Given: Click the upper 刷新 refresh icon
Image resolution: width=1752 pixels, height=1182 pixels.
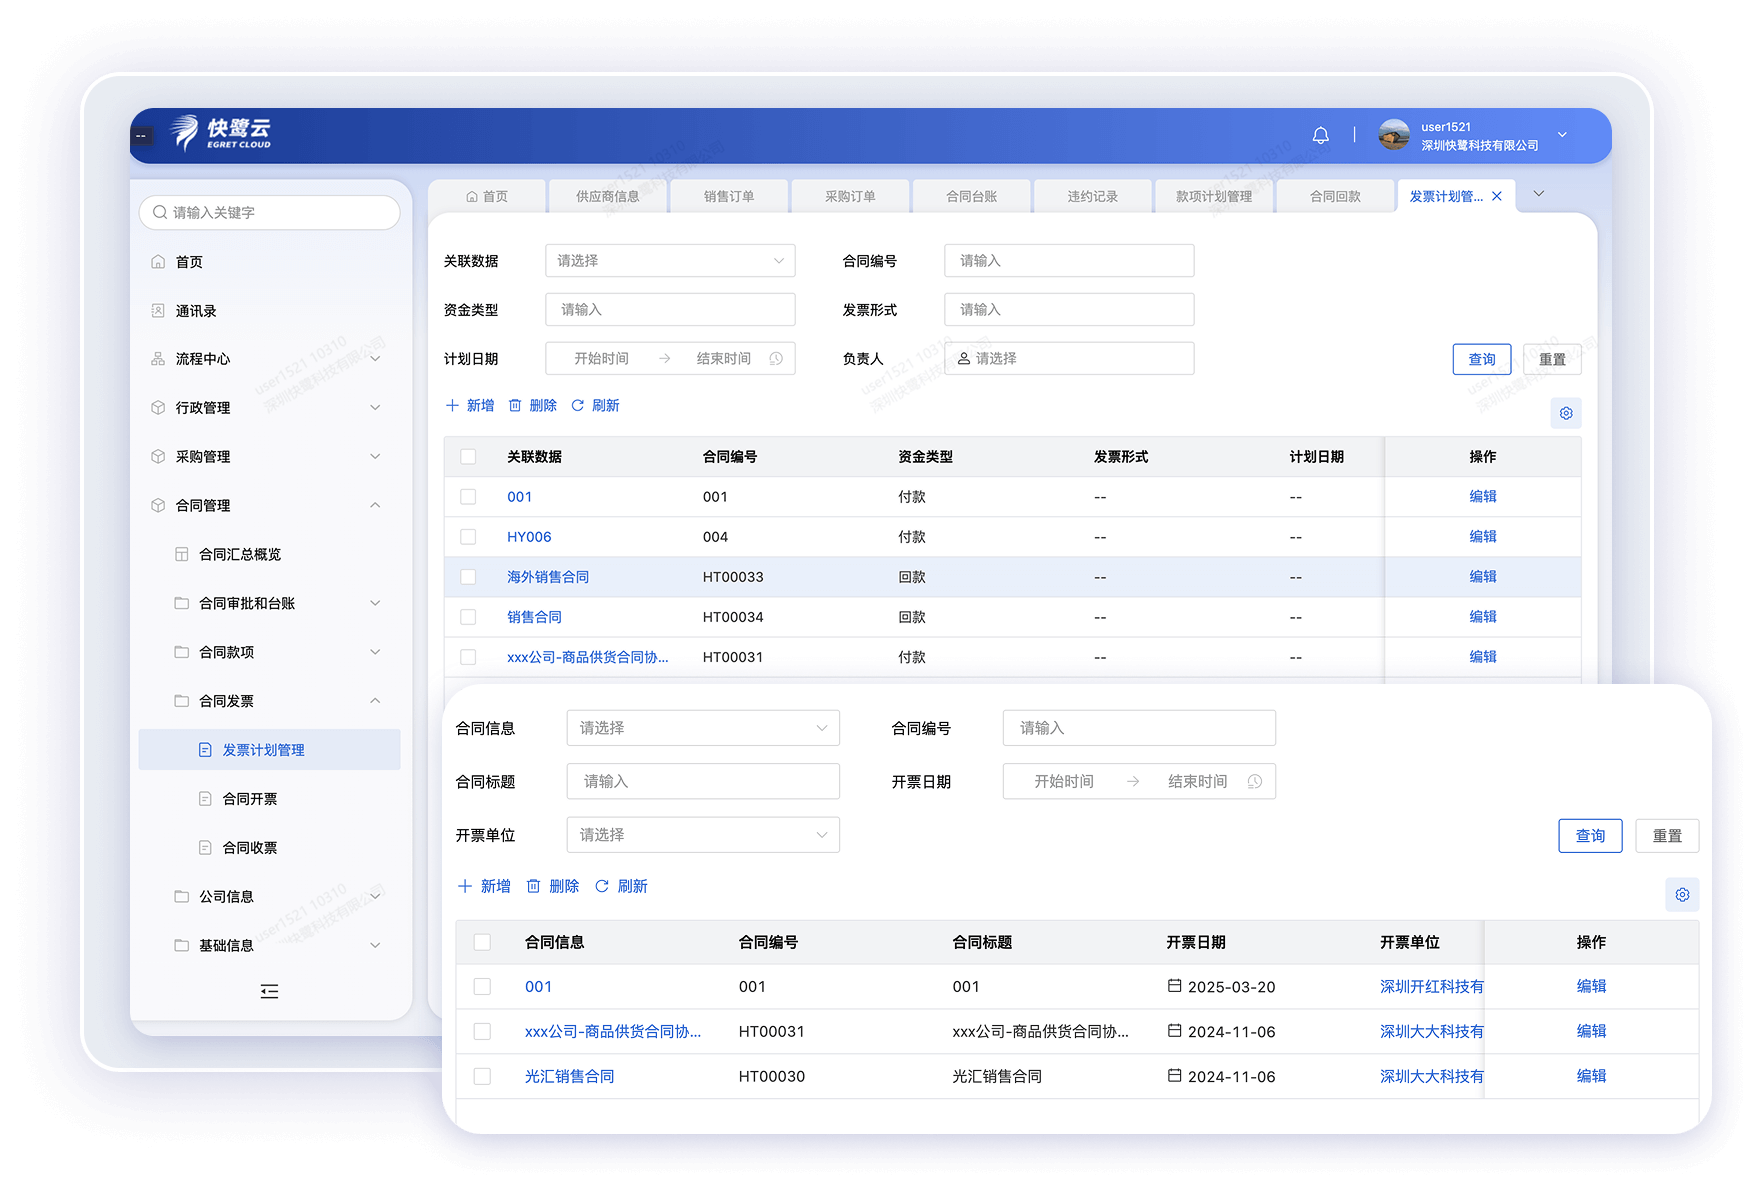Looking at the screenshot, I should click(578, 405).
